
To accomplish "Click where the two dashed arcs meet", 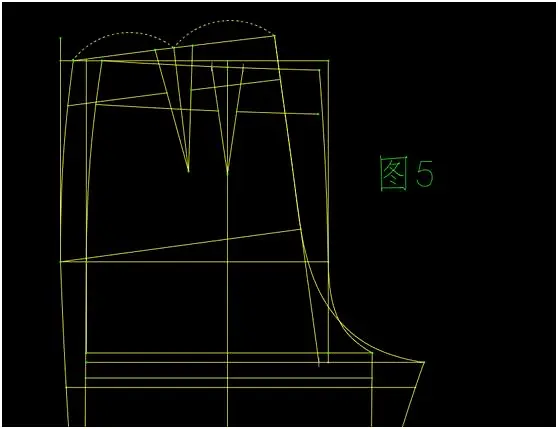I will [x=174, y=47].
